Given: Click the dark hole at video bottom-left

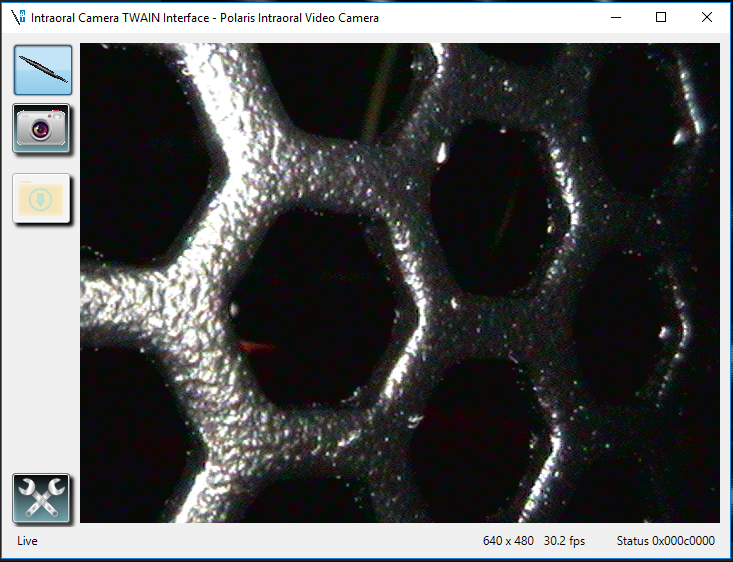Looking at the screenshot, I should (x=125, y=440).
